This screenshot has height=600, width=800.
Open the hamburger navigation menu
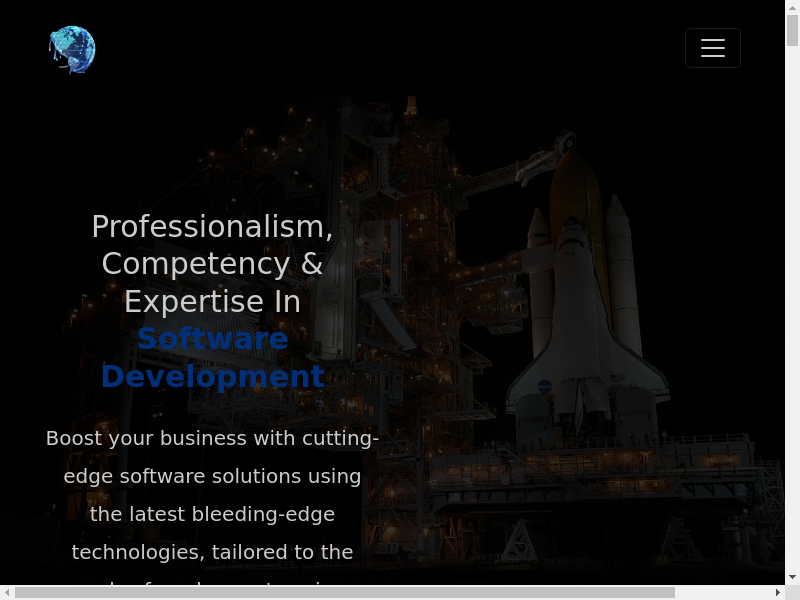[x=712, y=48]
